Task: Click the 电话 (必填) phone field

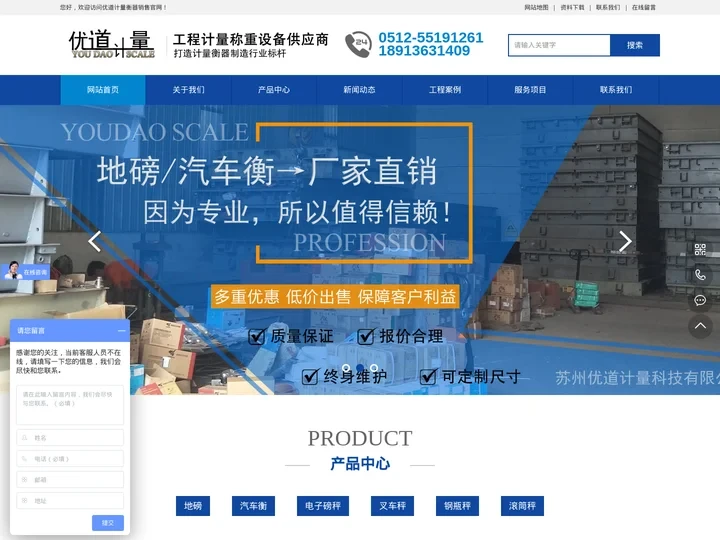Action: click(70, 459)
